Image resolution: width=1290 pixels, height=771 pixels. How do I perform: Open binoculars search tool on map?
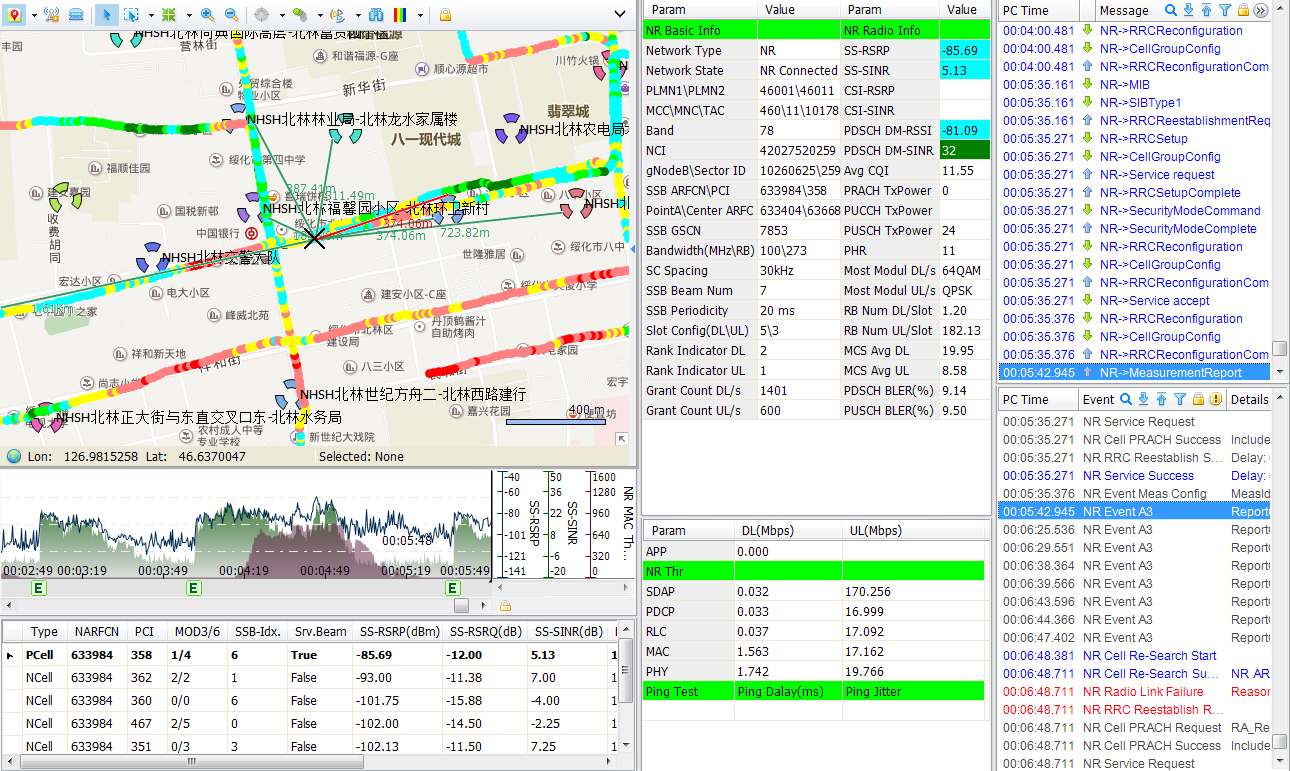[376, 15]
